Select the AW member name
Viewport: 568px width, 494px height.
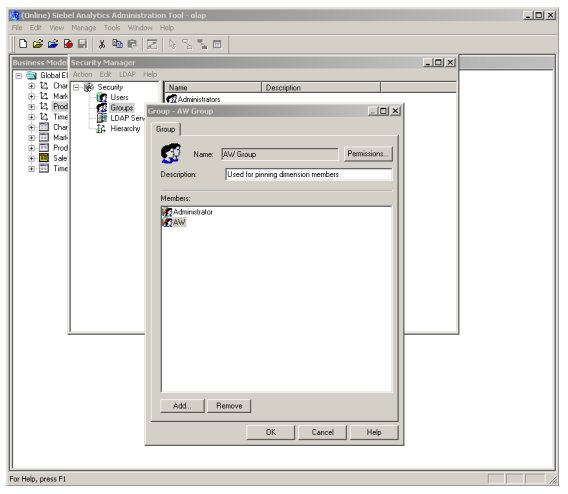pos(179,222)
